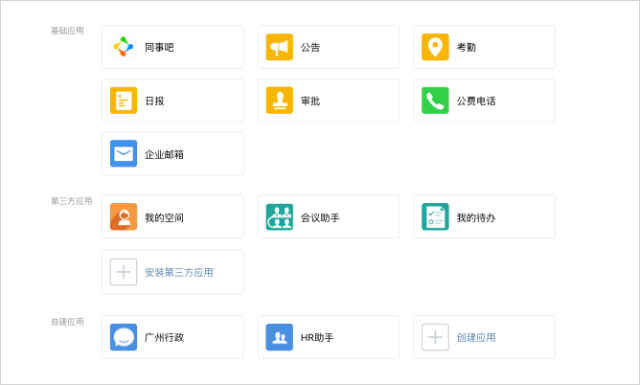Screen dimensions: 640x385
Task: Click the 基础应用 section heading
Action: (67, 31)
